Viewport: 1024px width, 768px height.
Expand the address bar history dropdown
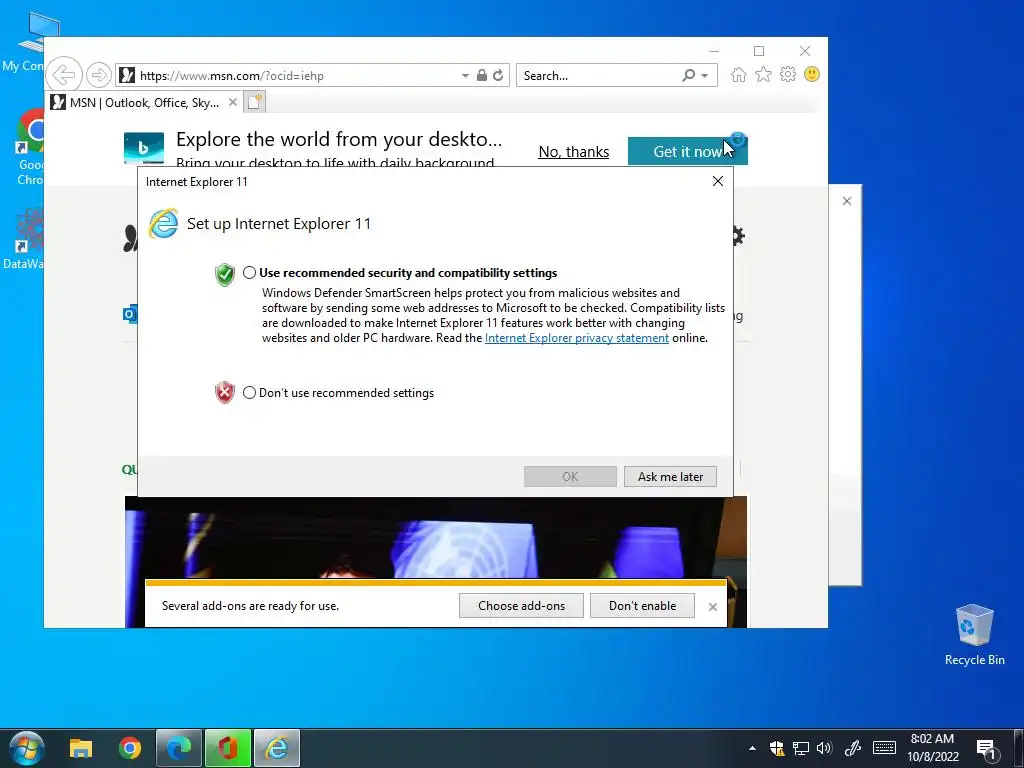465,76
